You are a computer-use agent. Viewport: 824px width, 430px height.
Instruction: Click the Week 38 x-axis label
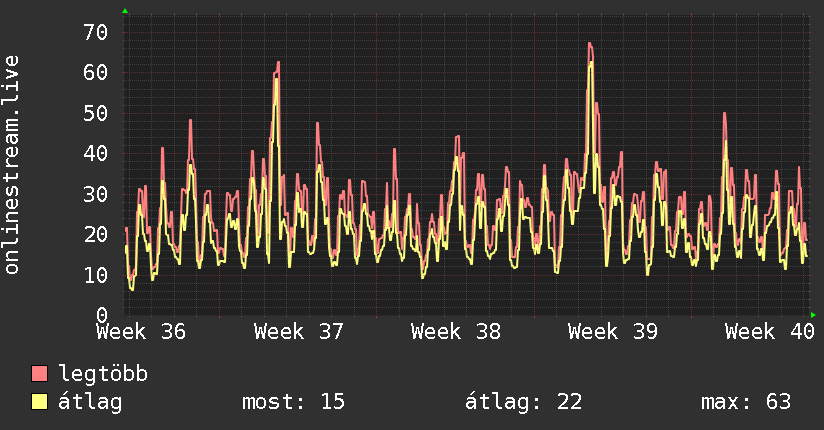point(456,332)
